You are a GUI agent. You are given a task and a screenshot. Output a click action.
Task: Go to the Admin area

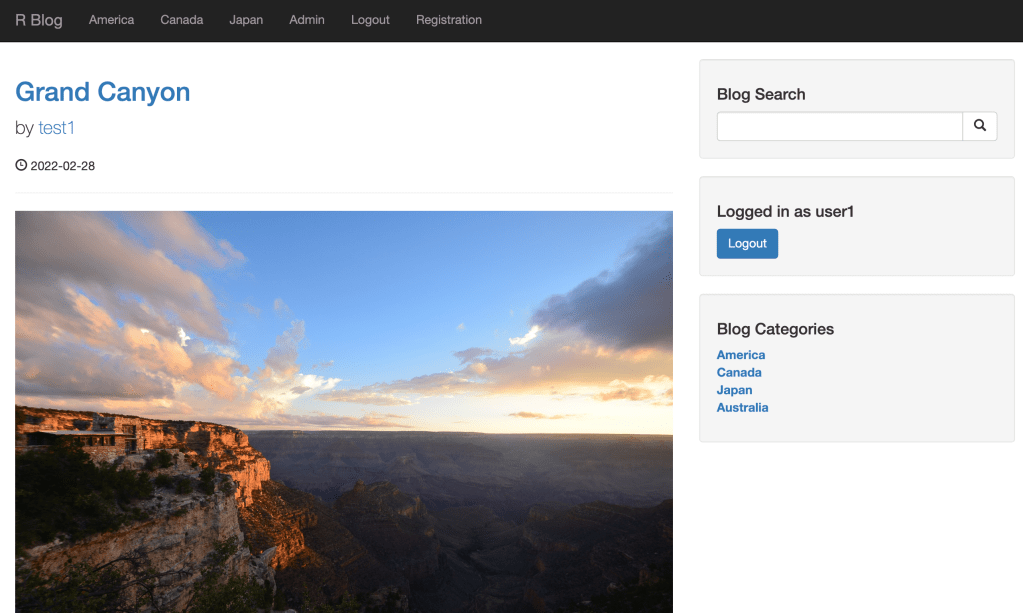click(306, 19)
